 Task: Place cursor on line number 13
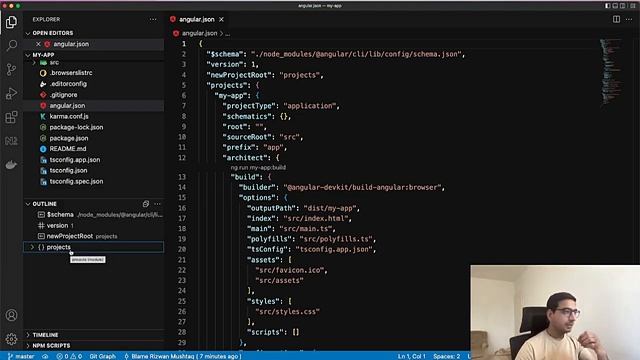point(182,177)
